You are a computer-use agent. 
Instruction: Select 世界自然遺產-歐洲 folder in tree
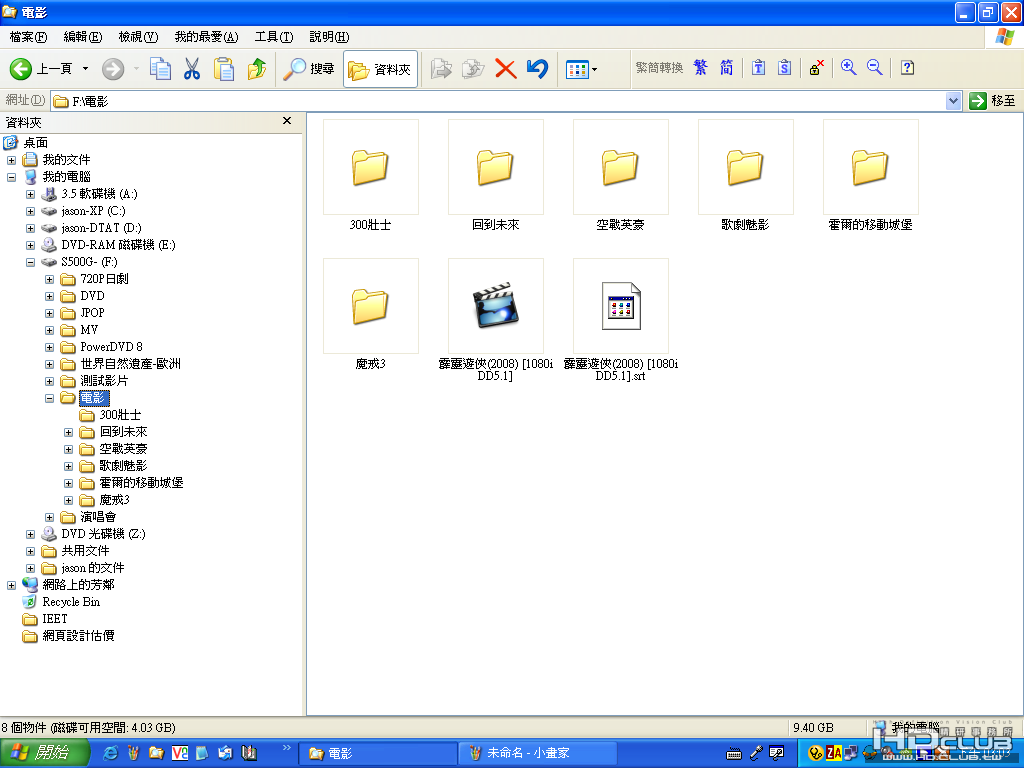(131, 364)
